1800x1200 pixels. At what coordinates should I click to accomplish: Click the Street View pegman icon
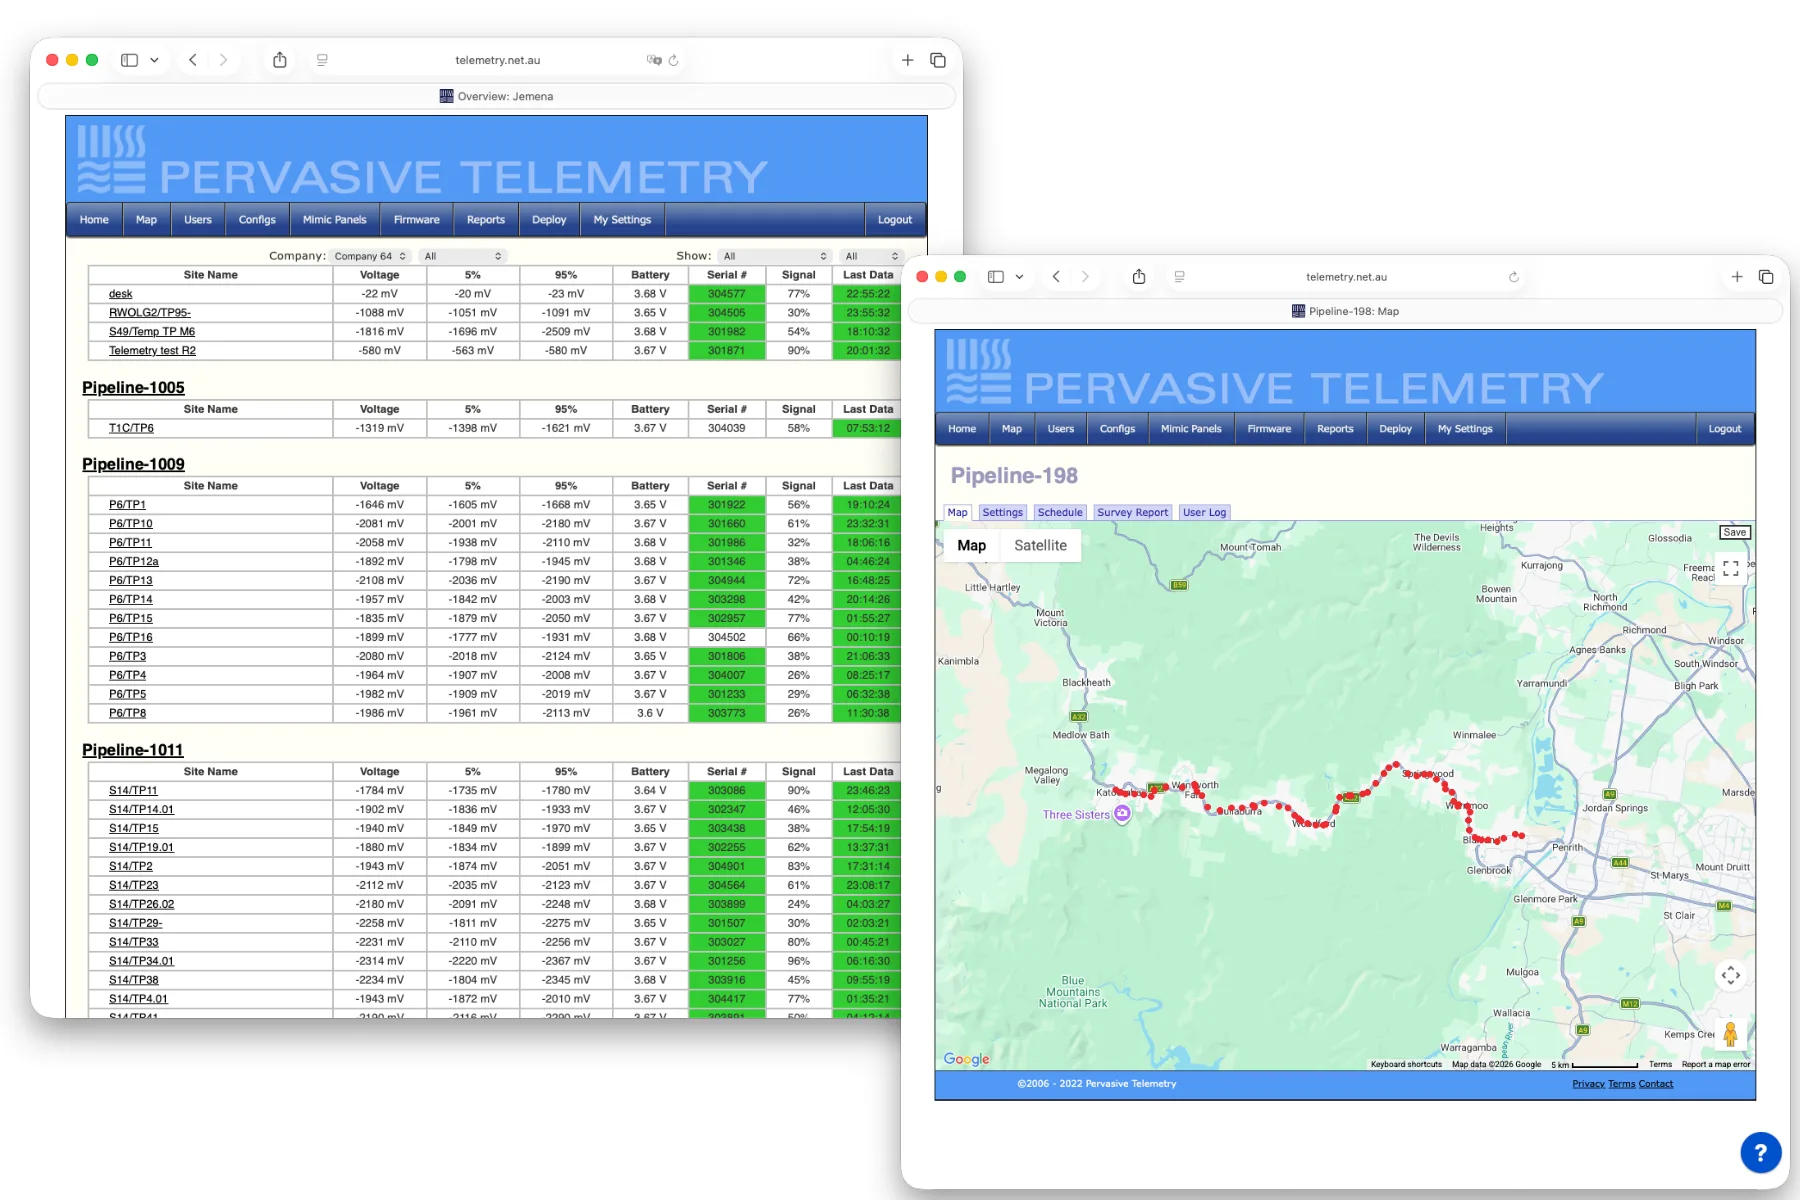coord(1731,1034)
